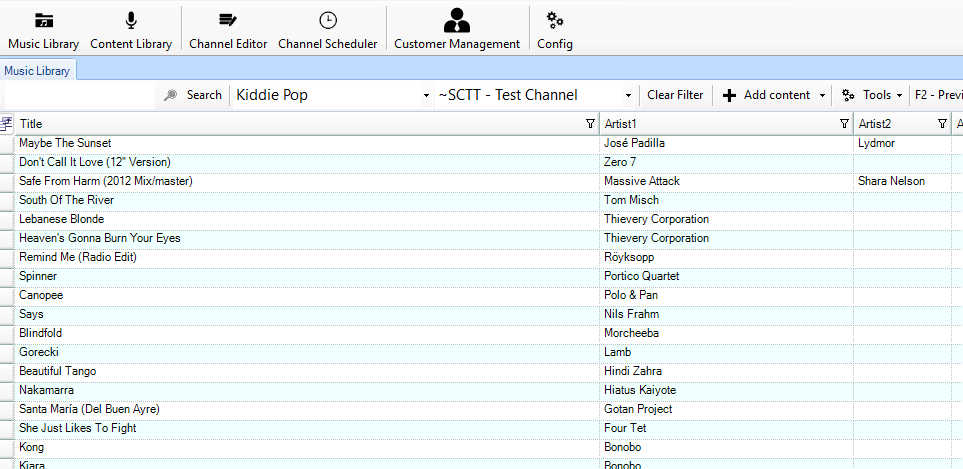Screen dimensions: 963x469
Task: Click artist 'Zero 7'
Action: coord(620,162)
